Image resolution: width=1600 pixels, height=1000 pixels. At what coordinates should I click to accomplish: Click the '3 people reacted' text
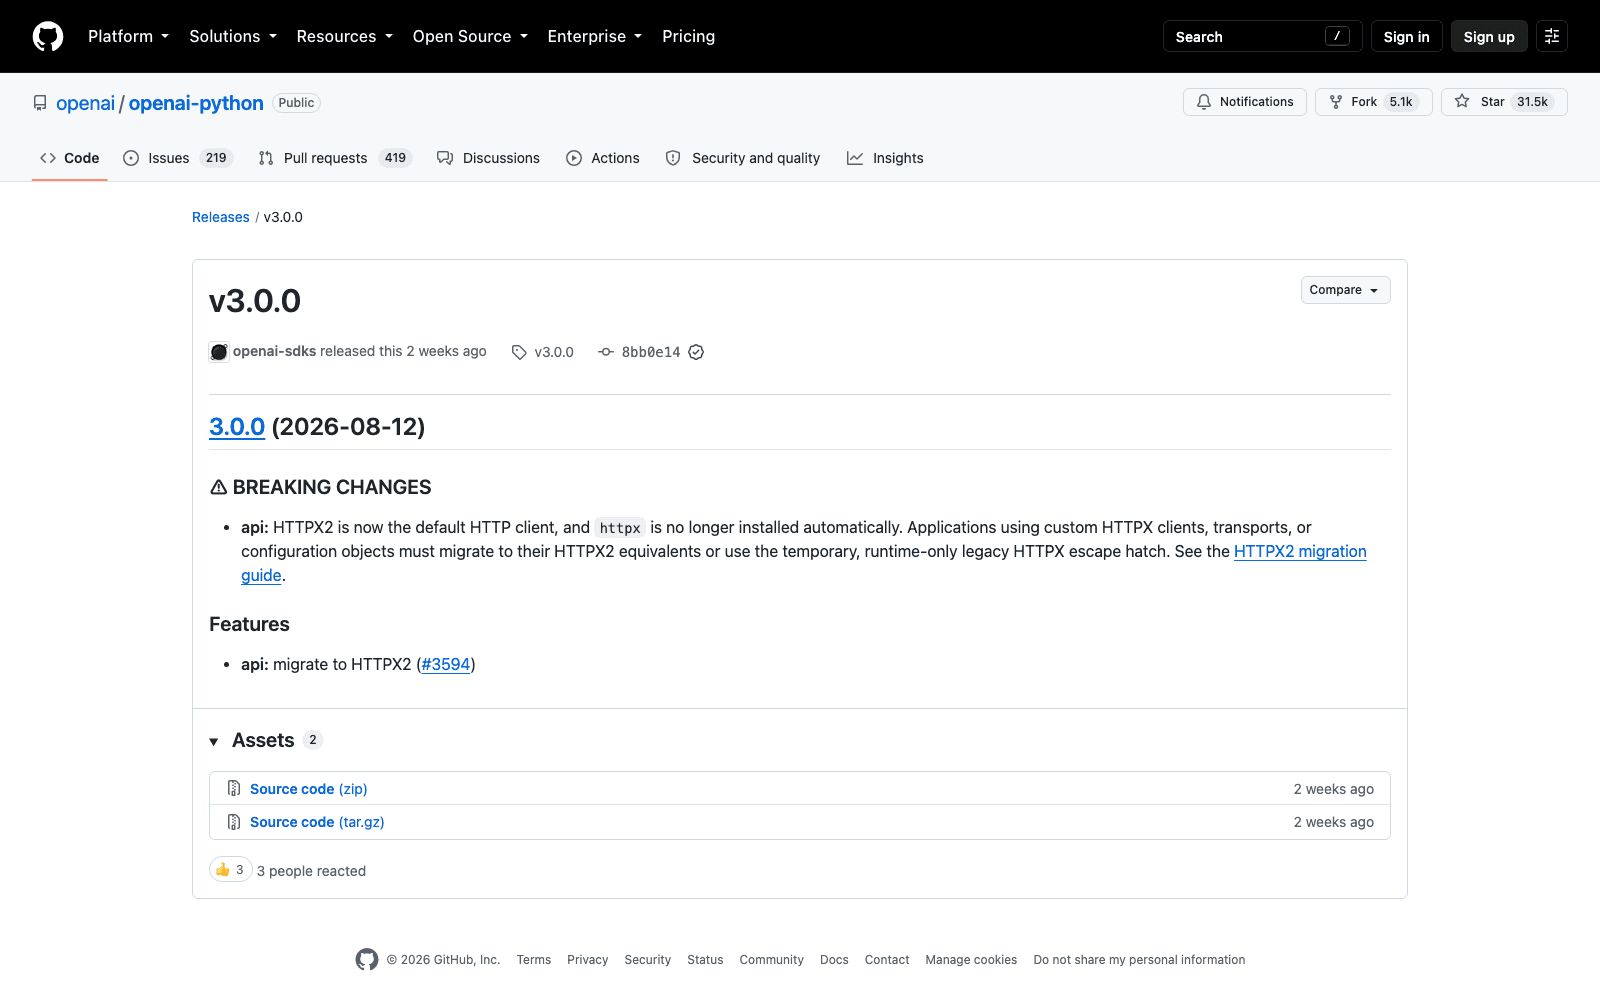coord(311,871)
